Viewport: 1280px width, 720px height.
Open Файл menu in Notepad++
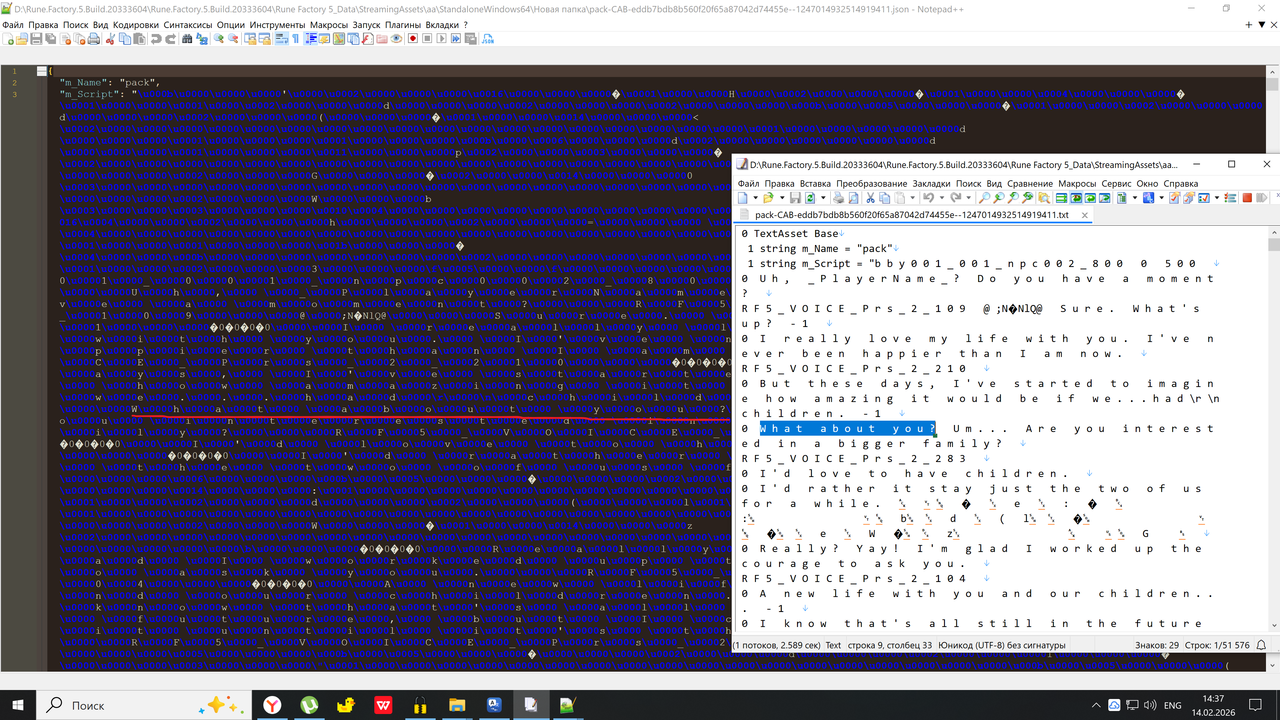[x=15, y=24]
